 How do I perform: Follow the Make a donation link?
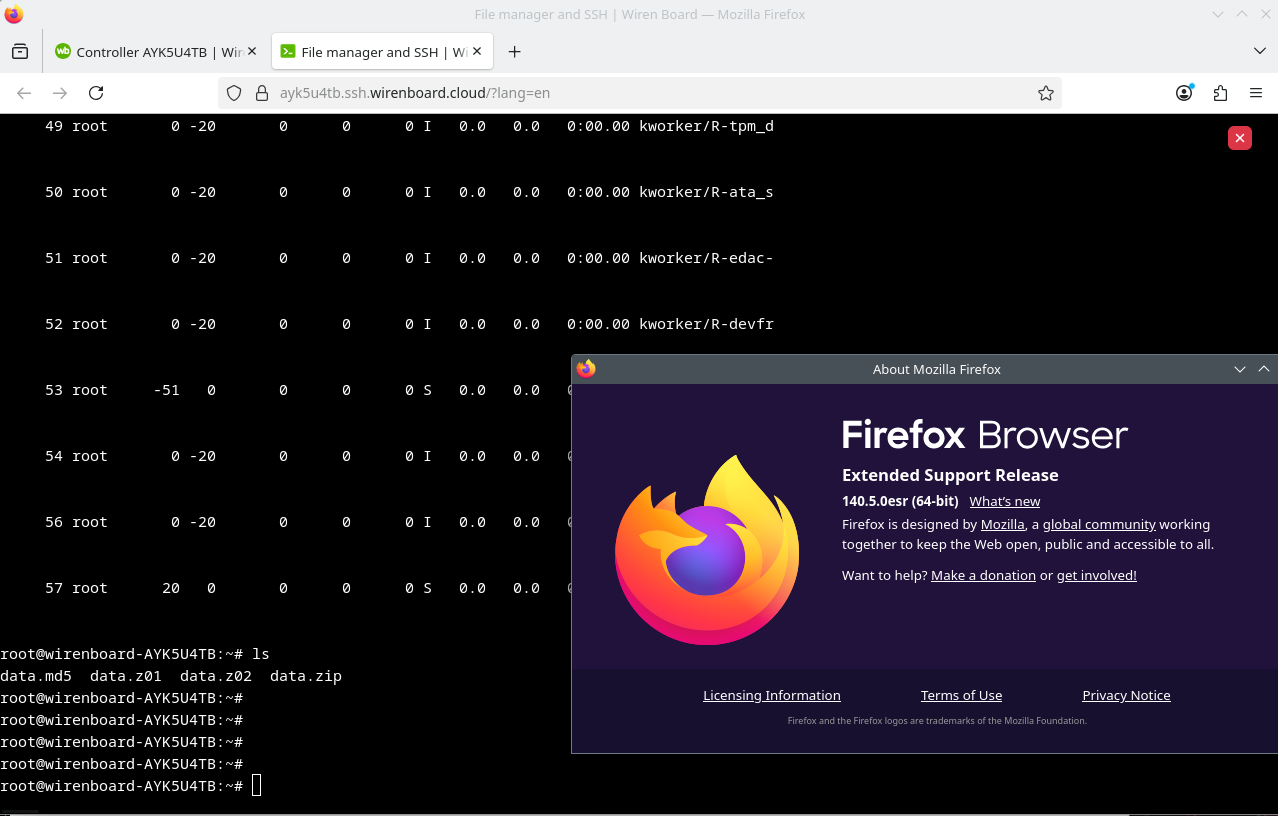(x=983, y=575)
